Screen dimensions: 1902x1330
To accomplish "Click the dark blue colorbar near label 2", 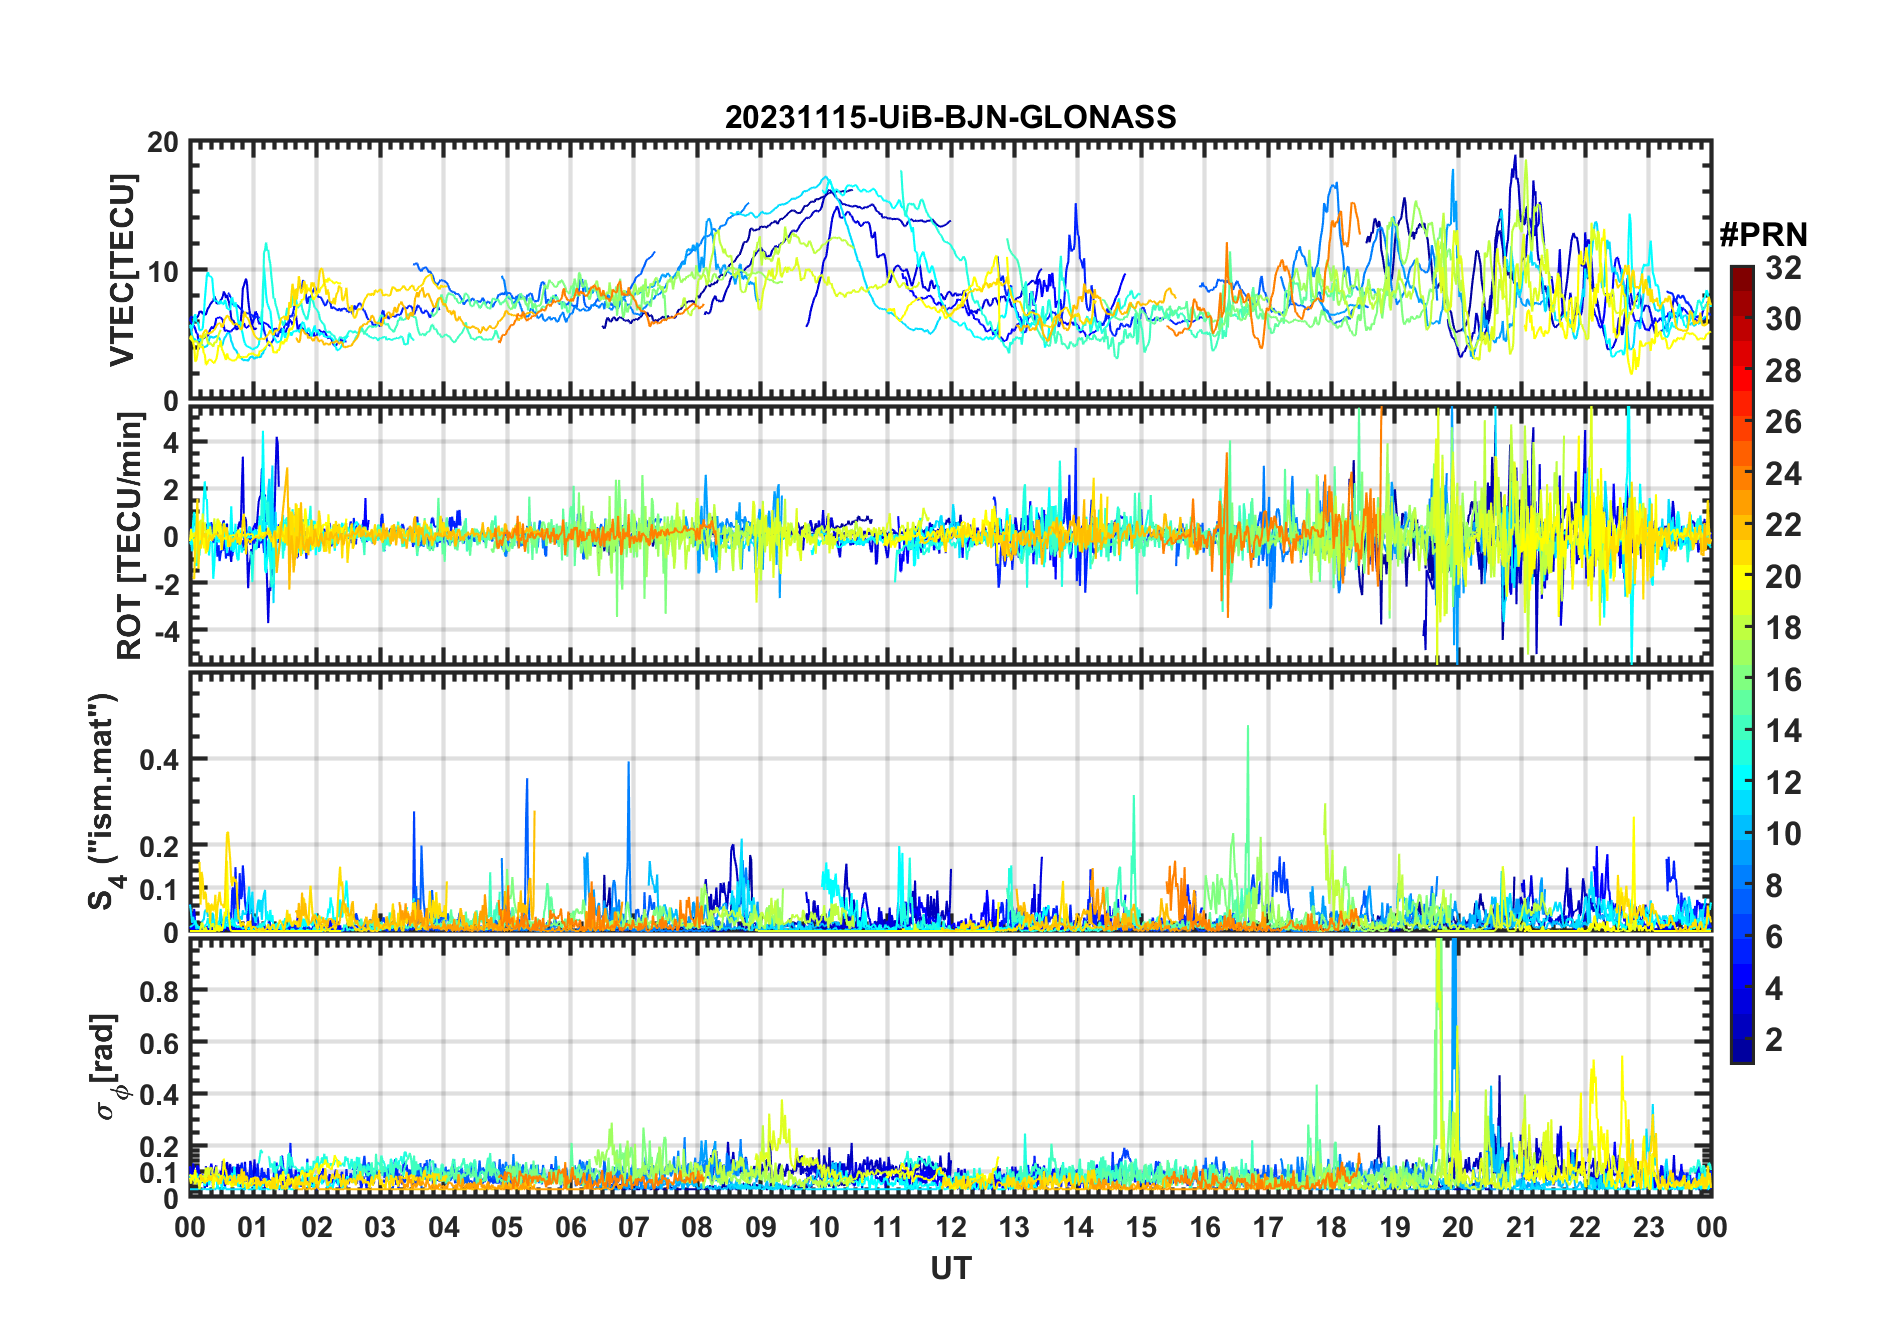I will pos(1741,1040).
